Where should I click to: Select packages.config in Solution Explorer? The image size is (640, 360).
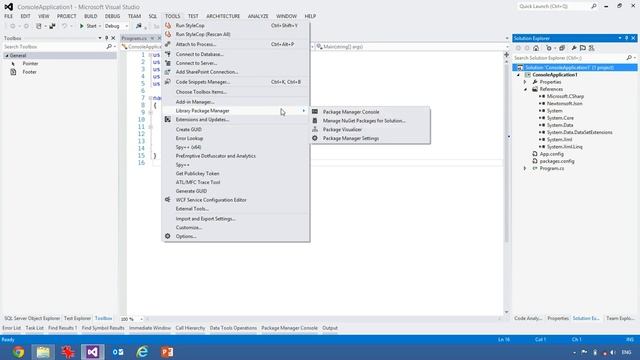click(557, 161)
